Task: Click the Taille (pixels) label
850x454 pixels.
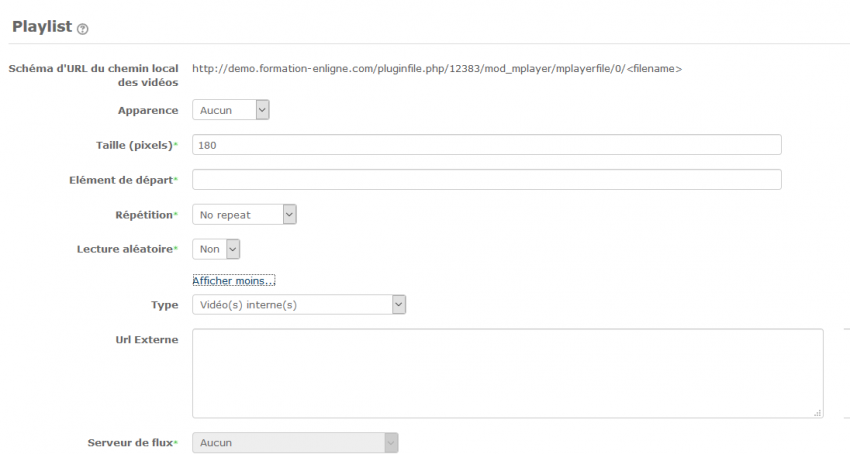Action: pyautogui.click(x=129, y=145)
